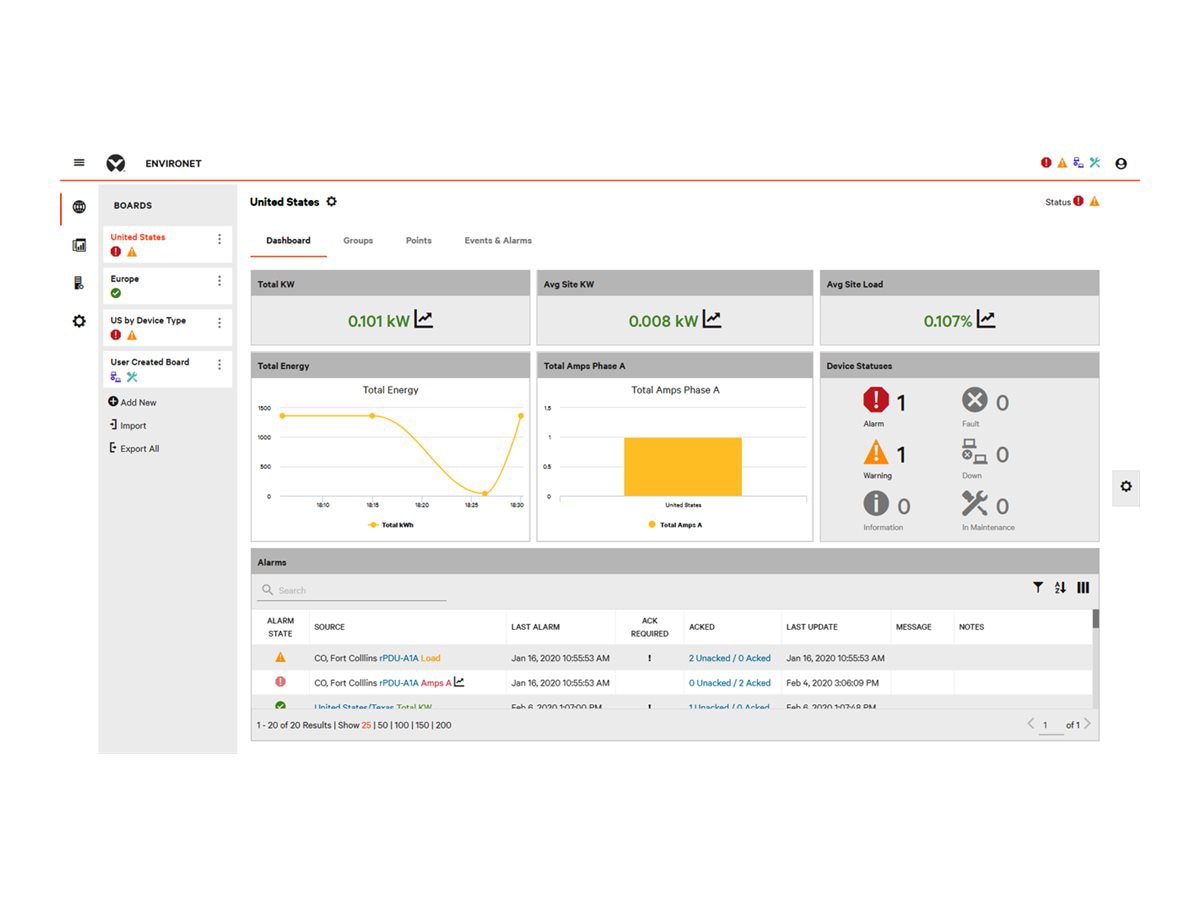The width and height of the screenshot is (1200, 900).
Task: Open the user profile icon at top right
Action: (1121, 163)
